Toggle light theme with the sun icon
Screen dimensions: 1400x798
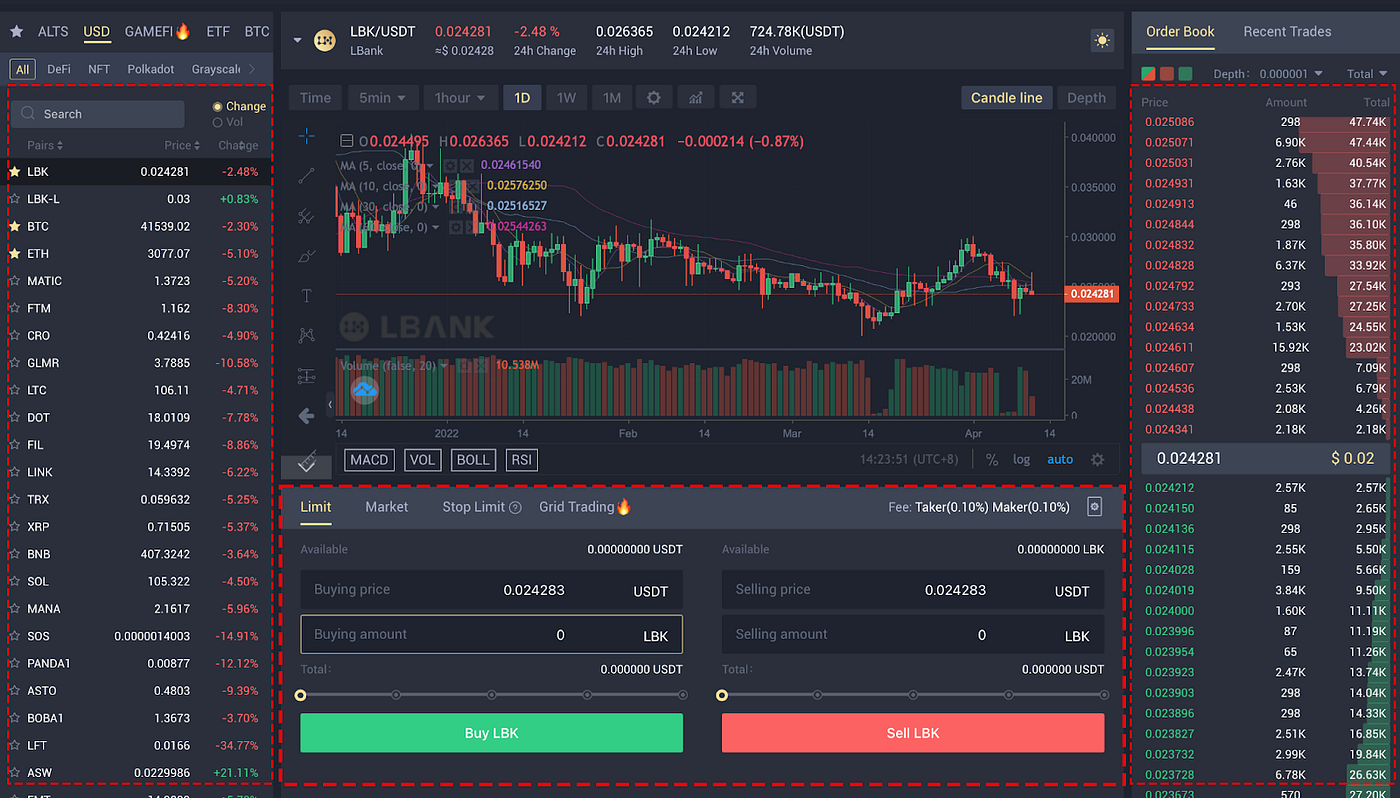(x=1102, y=40)
